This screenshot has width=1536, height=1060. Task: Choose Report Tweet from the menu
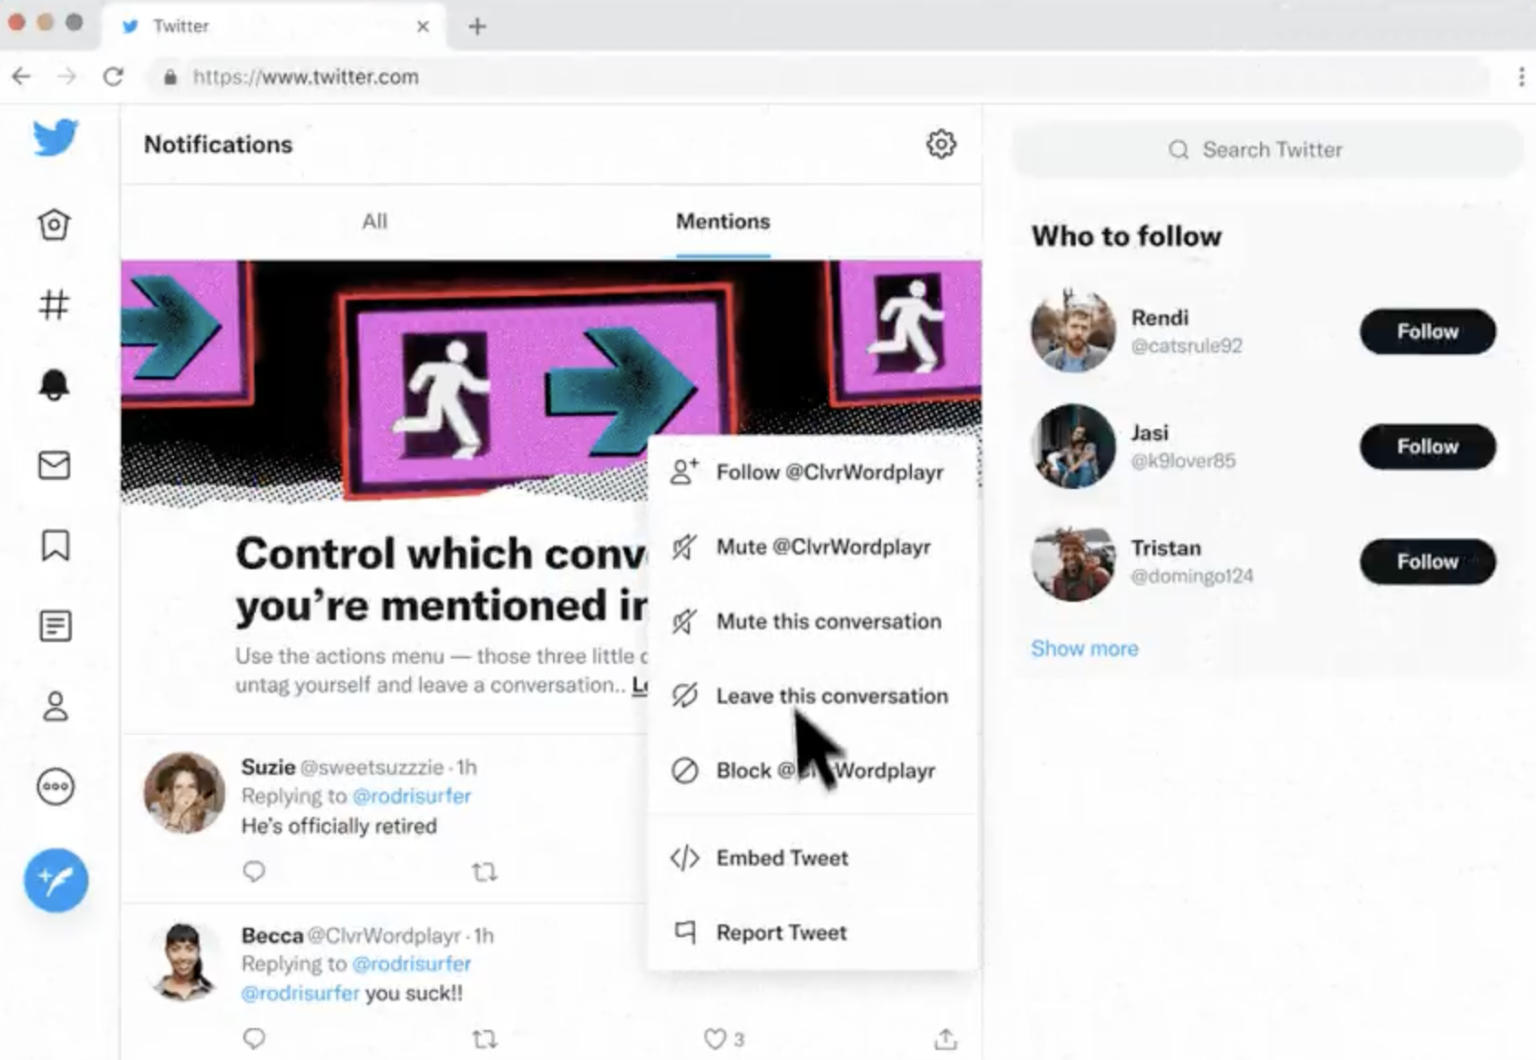(781, 932)
